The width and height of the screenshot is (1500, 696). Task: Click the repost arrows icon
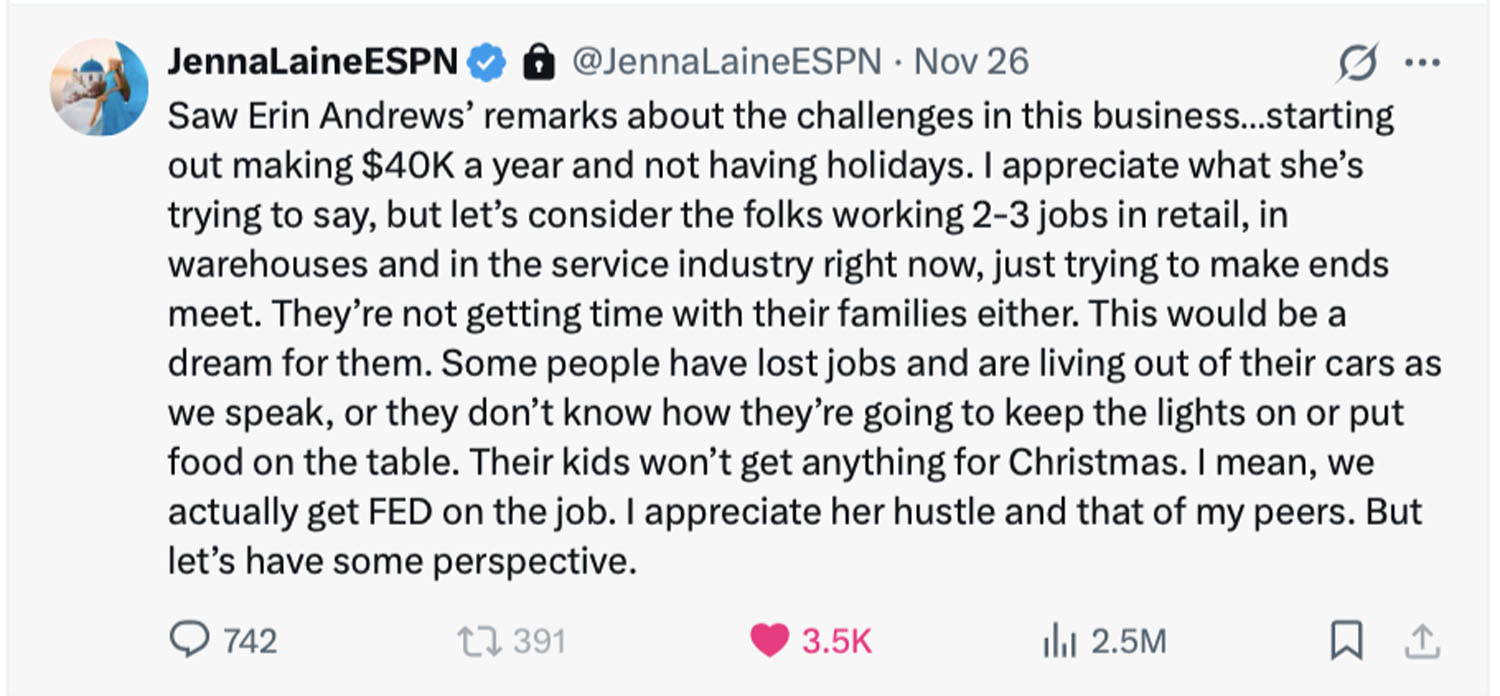click(x=476, y=641)
